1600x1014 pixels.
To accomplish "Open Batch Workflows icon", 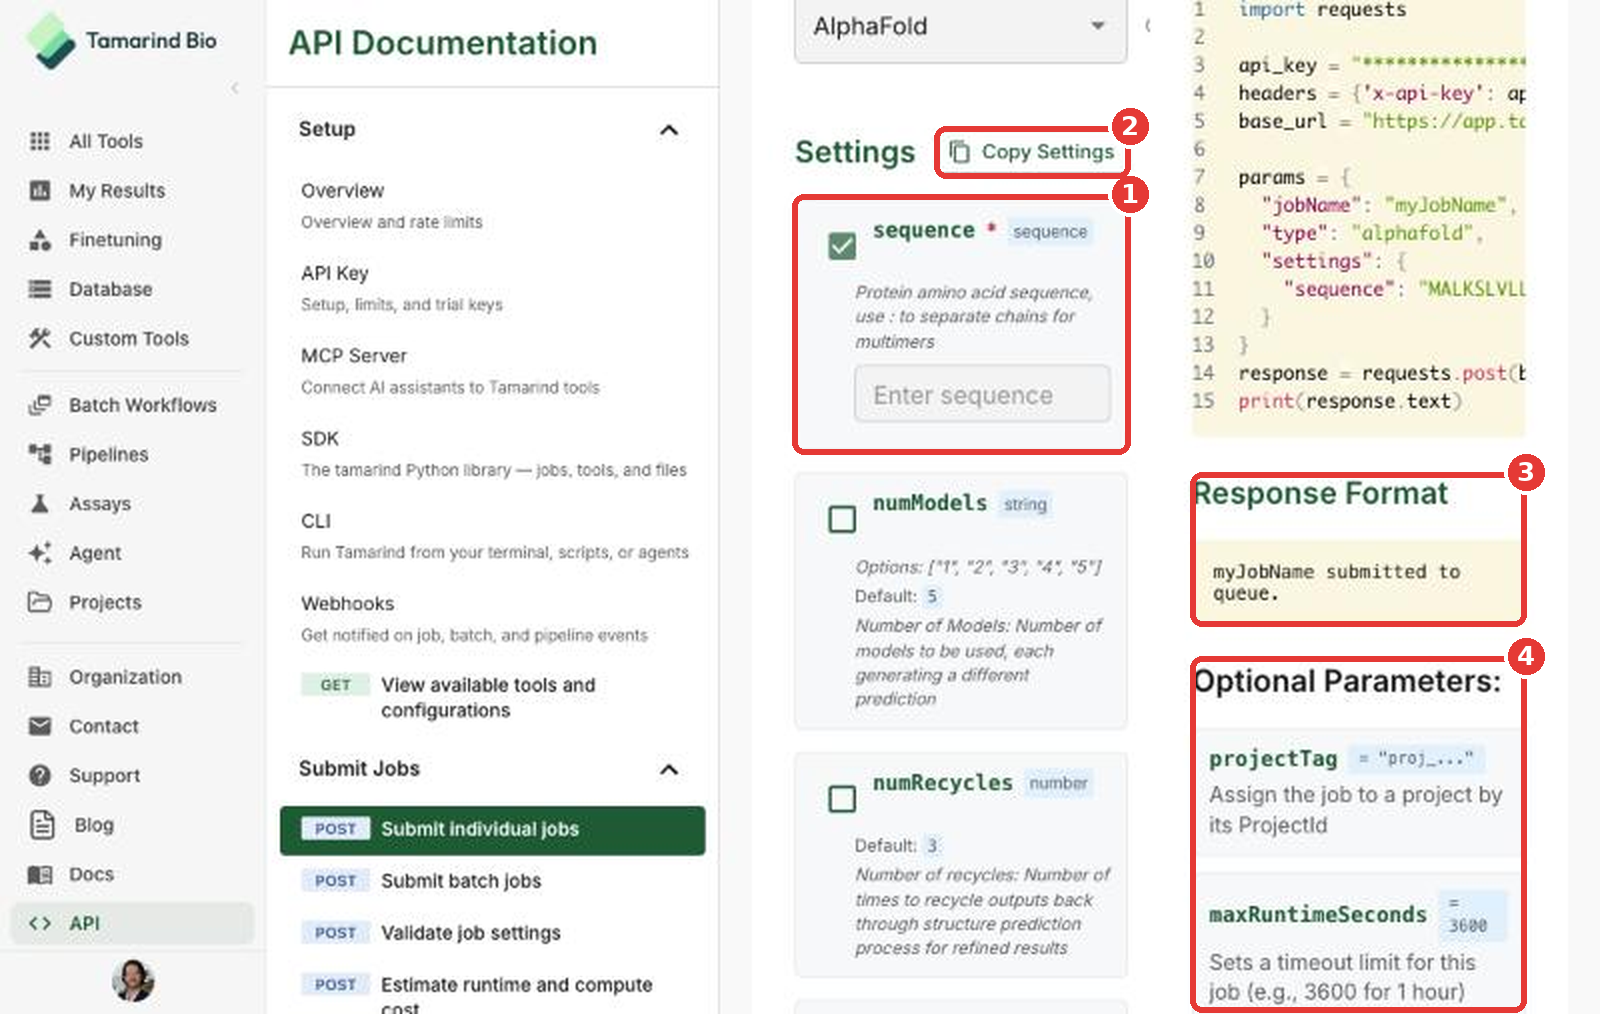I will (x=40, y=405).
